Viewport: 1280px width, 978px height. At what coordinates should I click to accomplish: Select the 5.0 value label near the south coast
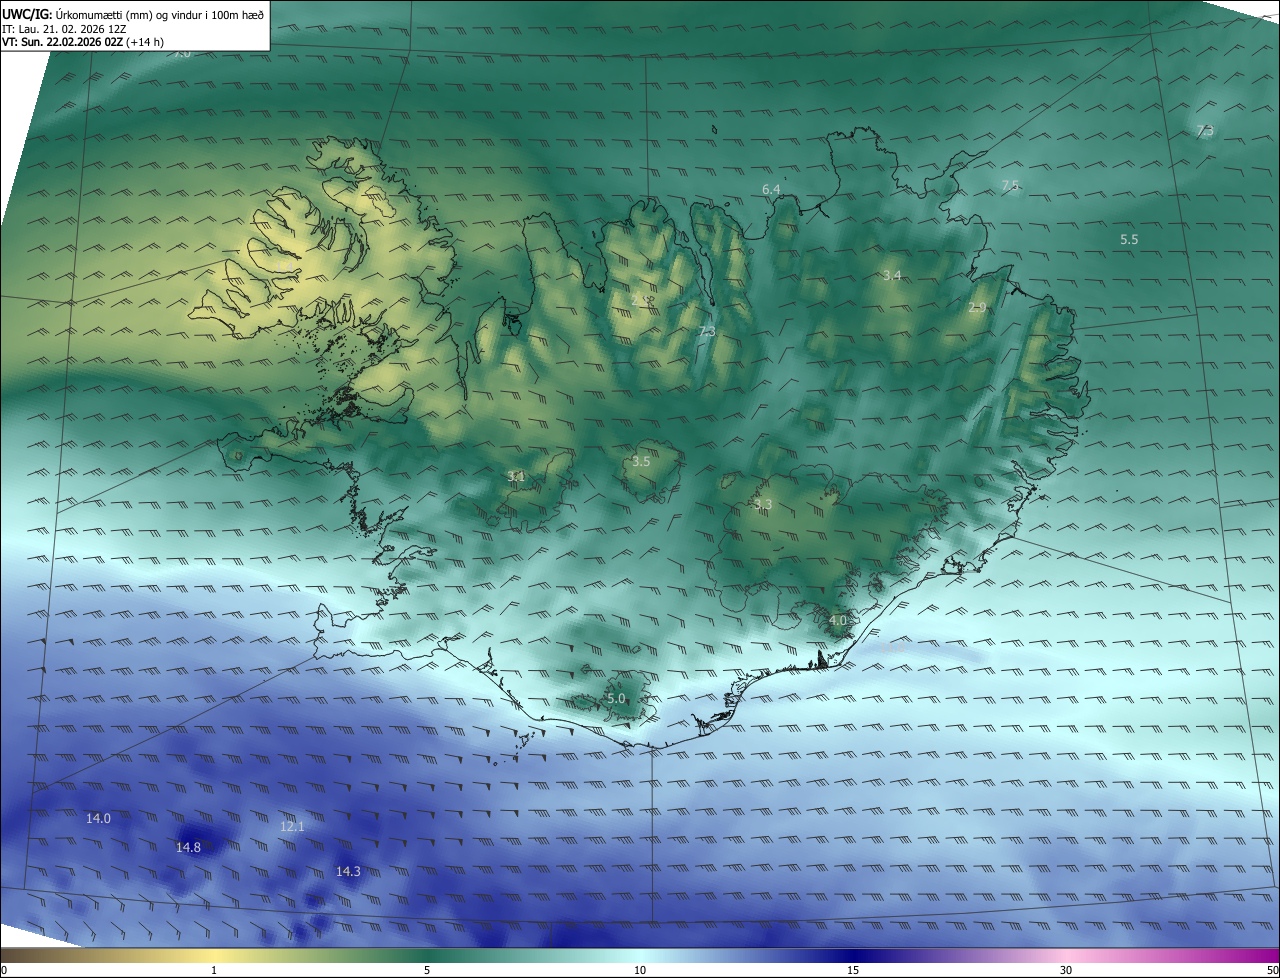[616, 698]
